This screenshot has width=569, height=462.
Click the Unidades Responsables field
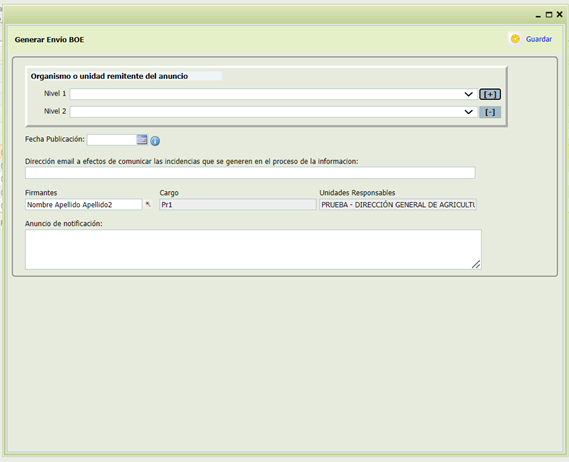[398, 204]
